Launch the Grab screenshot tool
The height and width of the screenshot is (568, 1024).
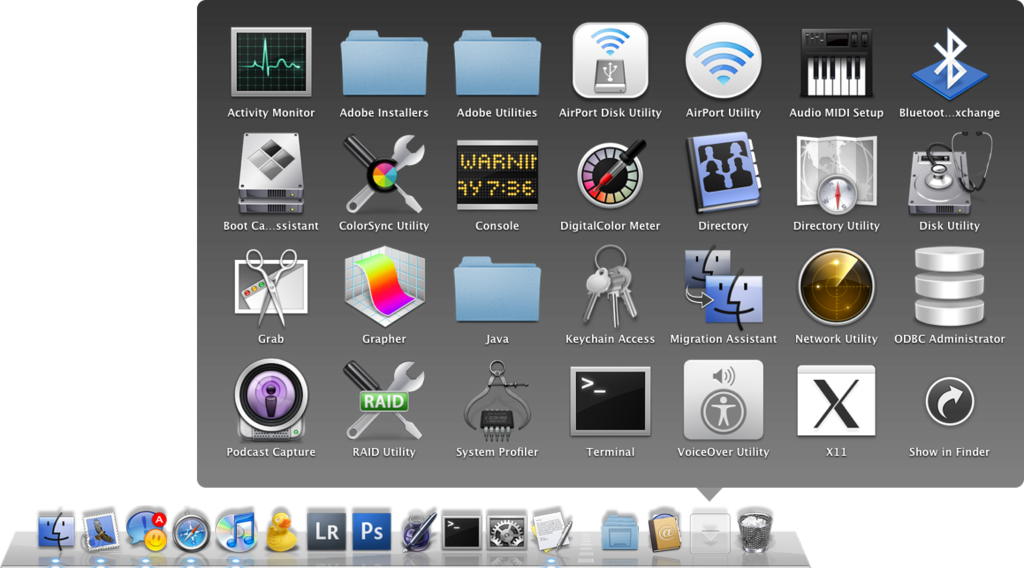pos(270,287)
